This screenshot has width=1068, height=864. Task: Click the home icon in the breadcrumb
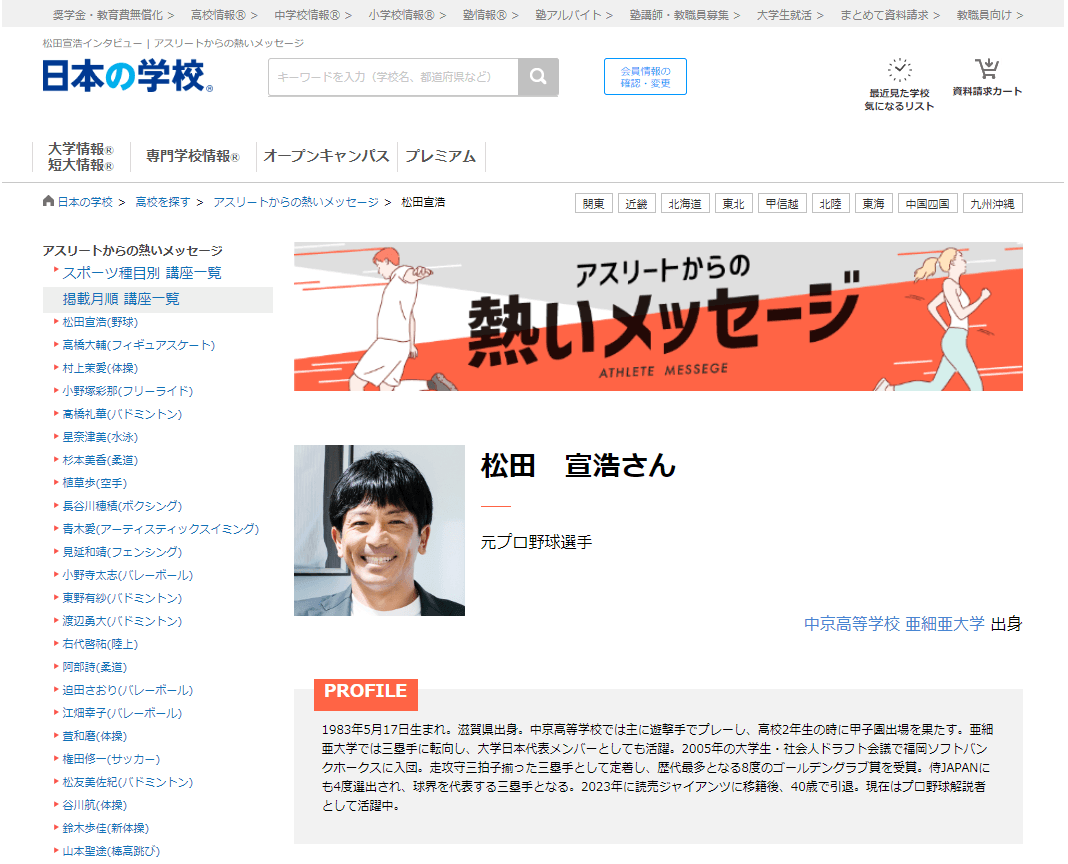click(x=49, y=201)
